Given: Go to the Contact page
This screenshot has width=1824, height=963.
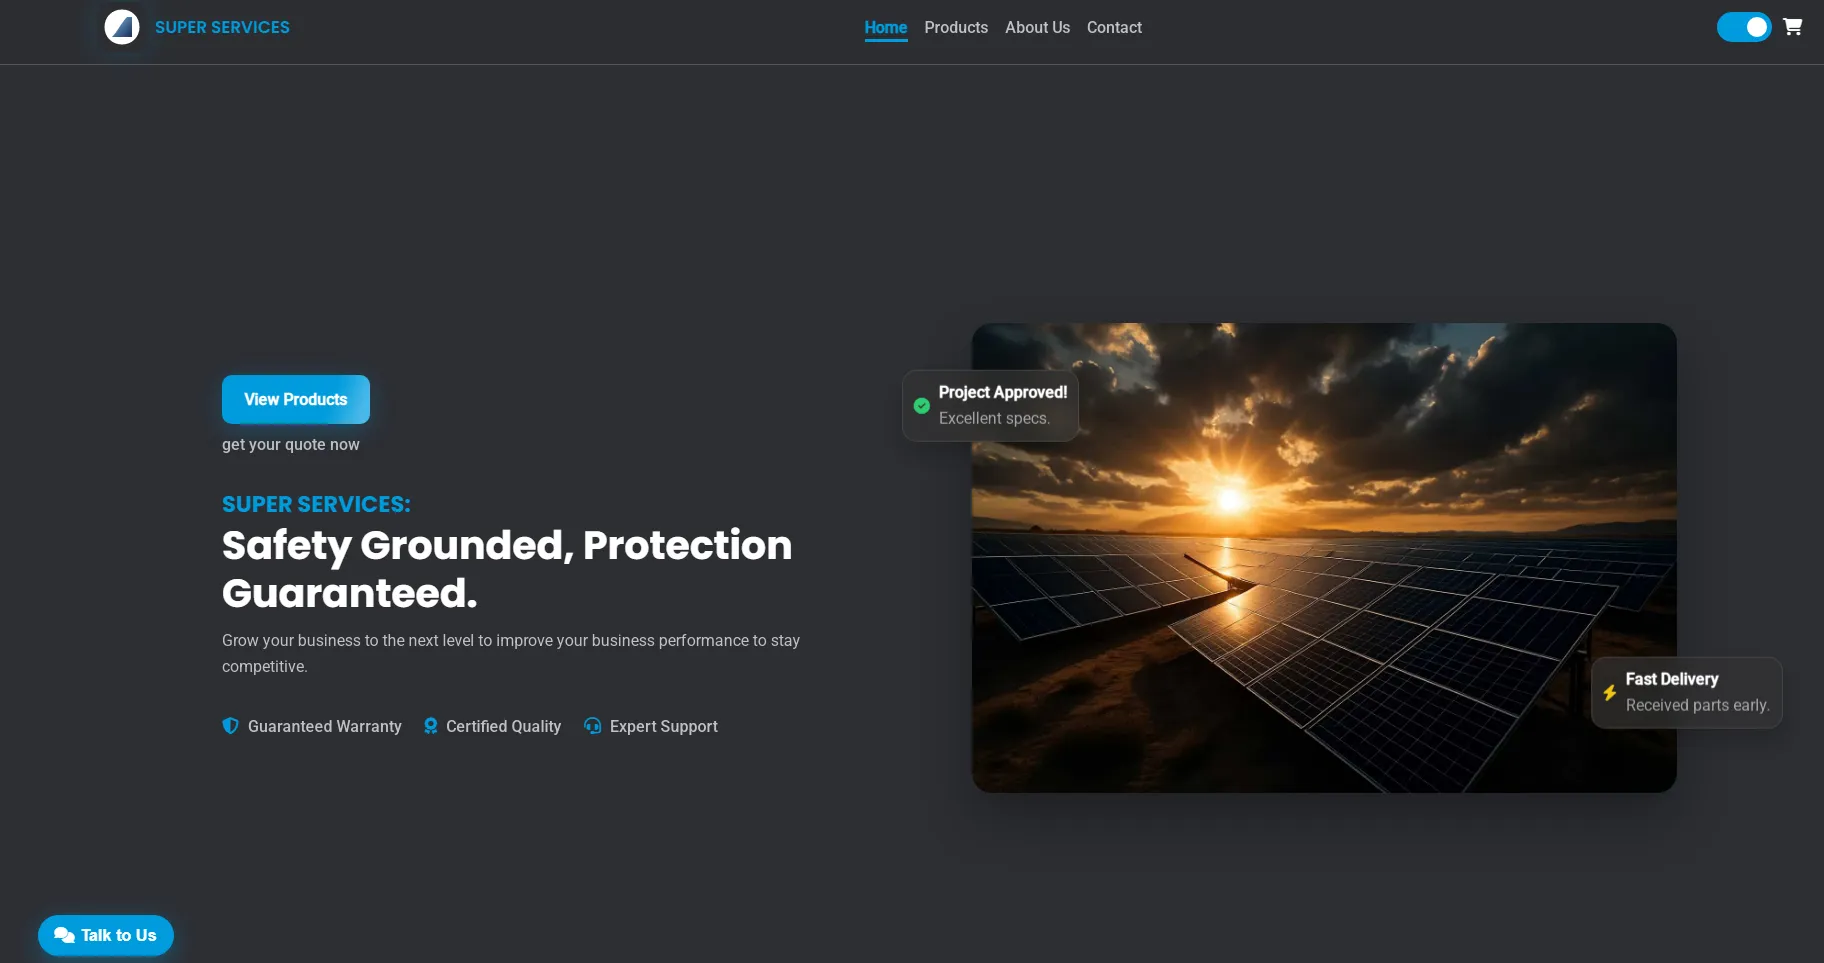Looking at the screenshot, I should click(1114, 27).
